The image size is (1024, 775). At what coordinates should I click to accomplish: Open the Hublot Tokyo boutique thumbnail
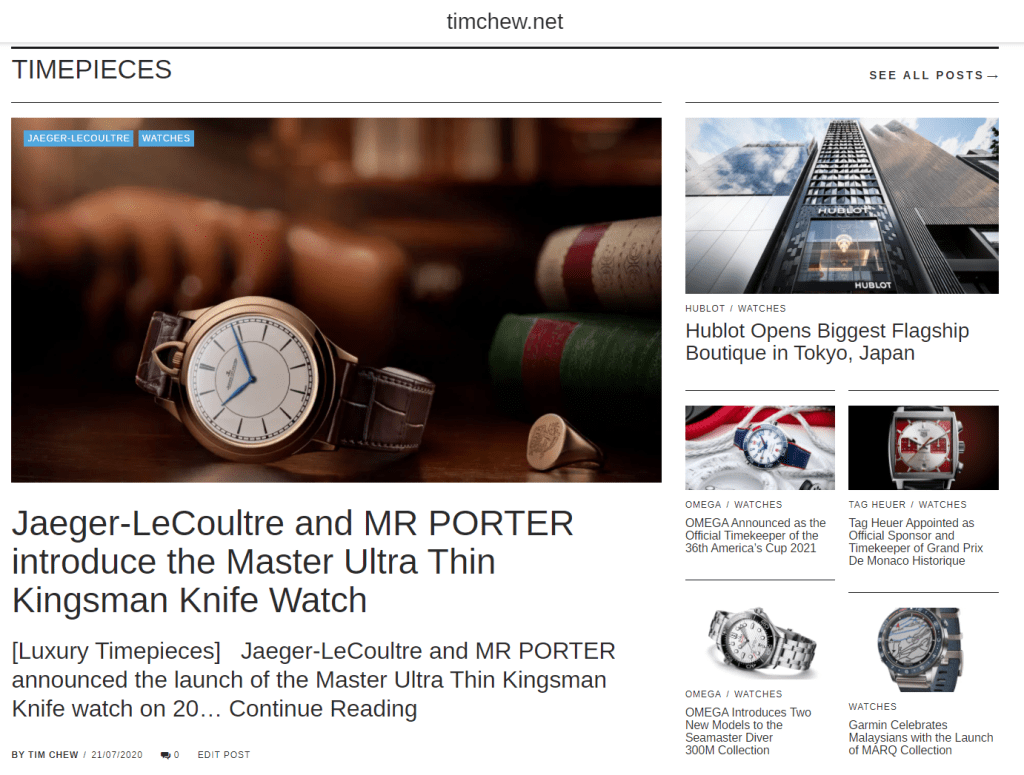coord(842,206)
